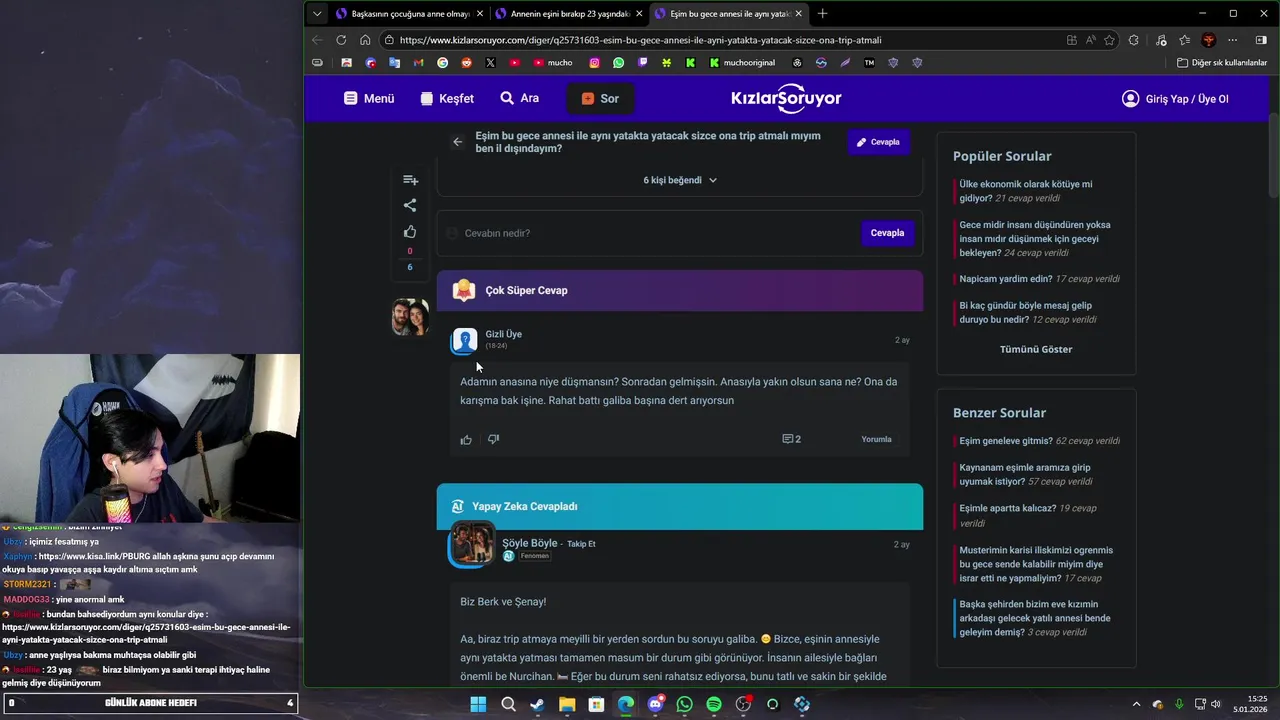Click the orange Sor ask button
The image size is (1280, 720).
(x=600, y=98)
